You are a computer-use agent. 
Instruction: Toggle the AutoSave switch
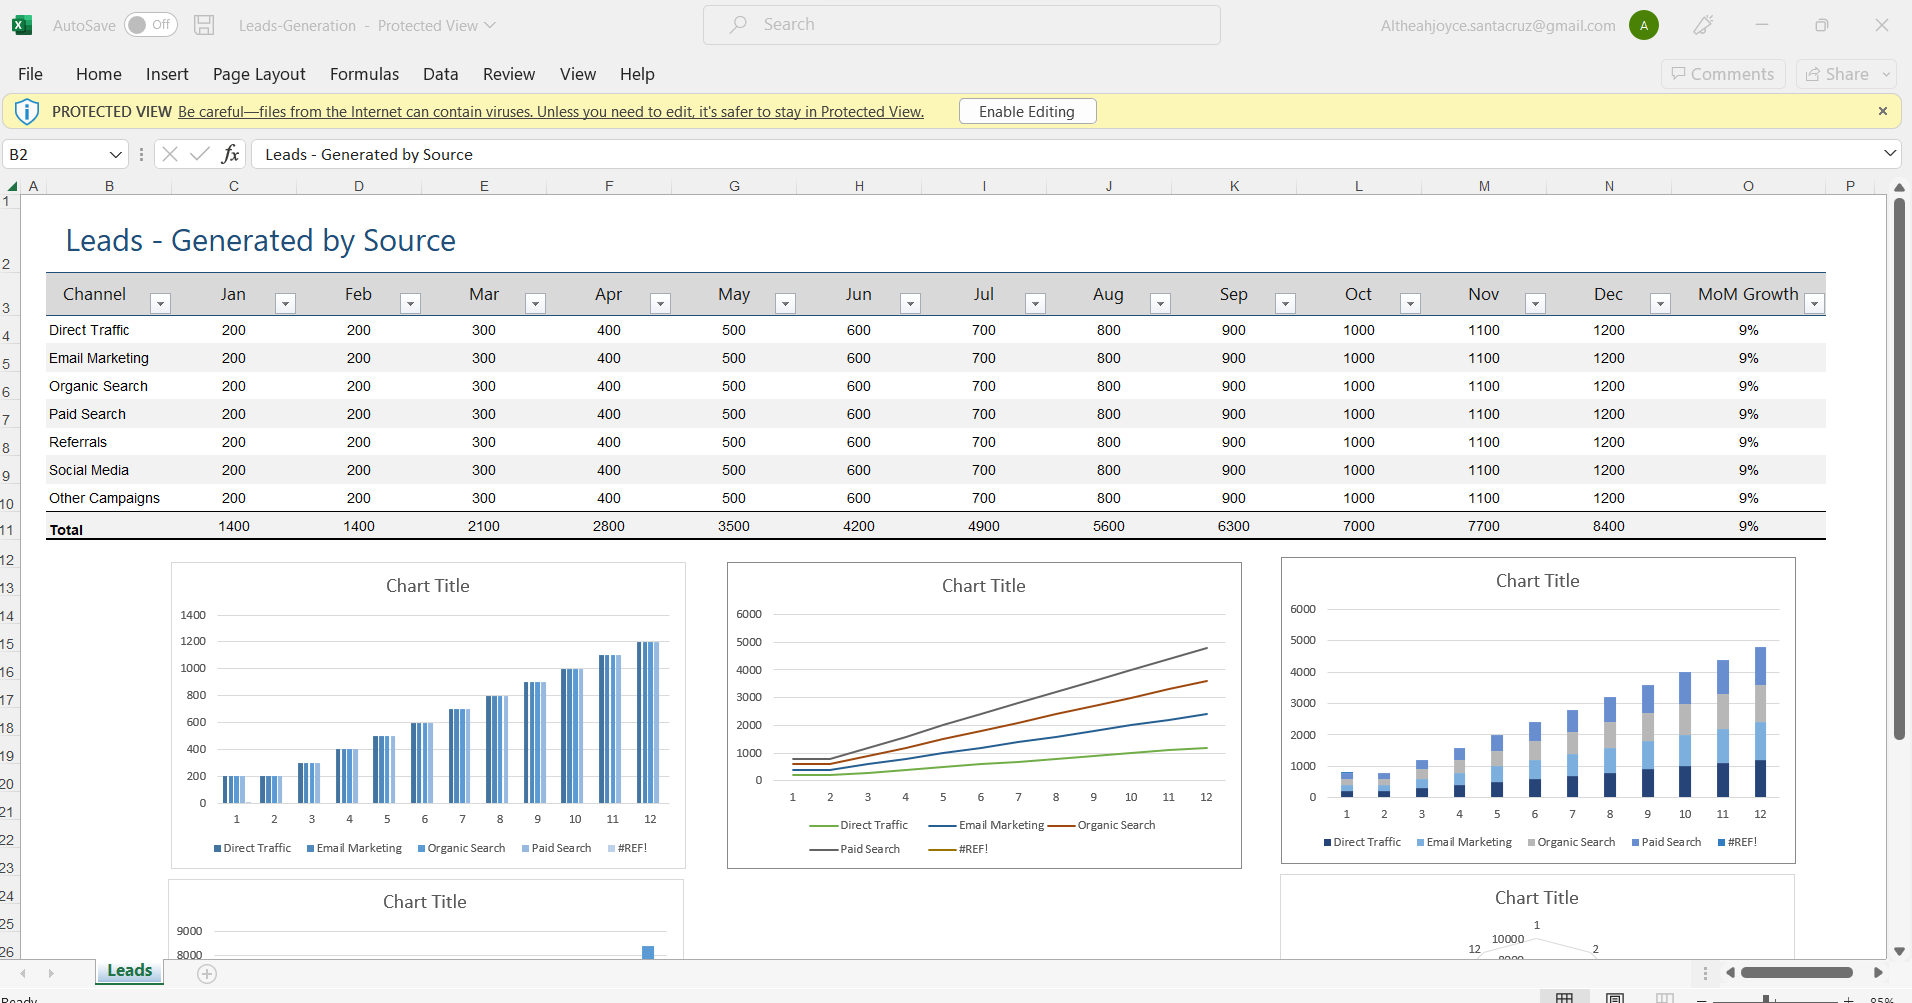(150, 25)
